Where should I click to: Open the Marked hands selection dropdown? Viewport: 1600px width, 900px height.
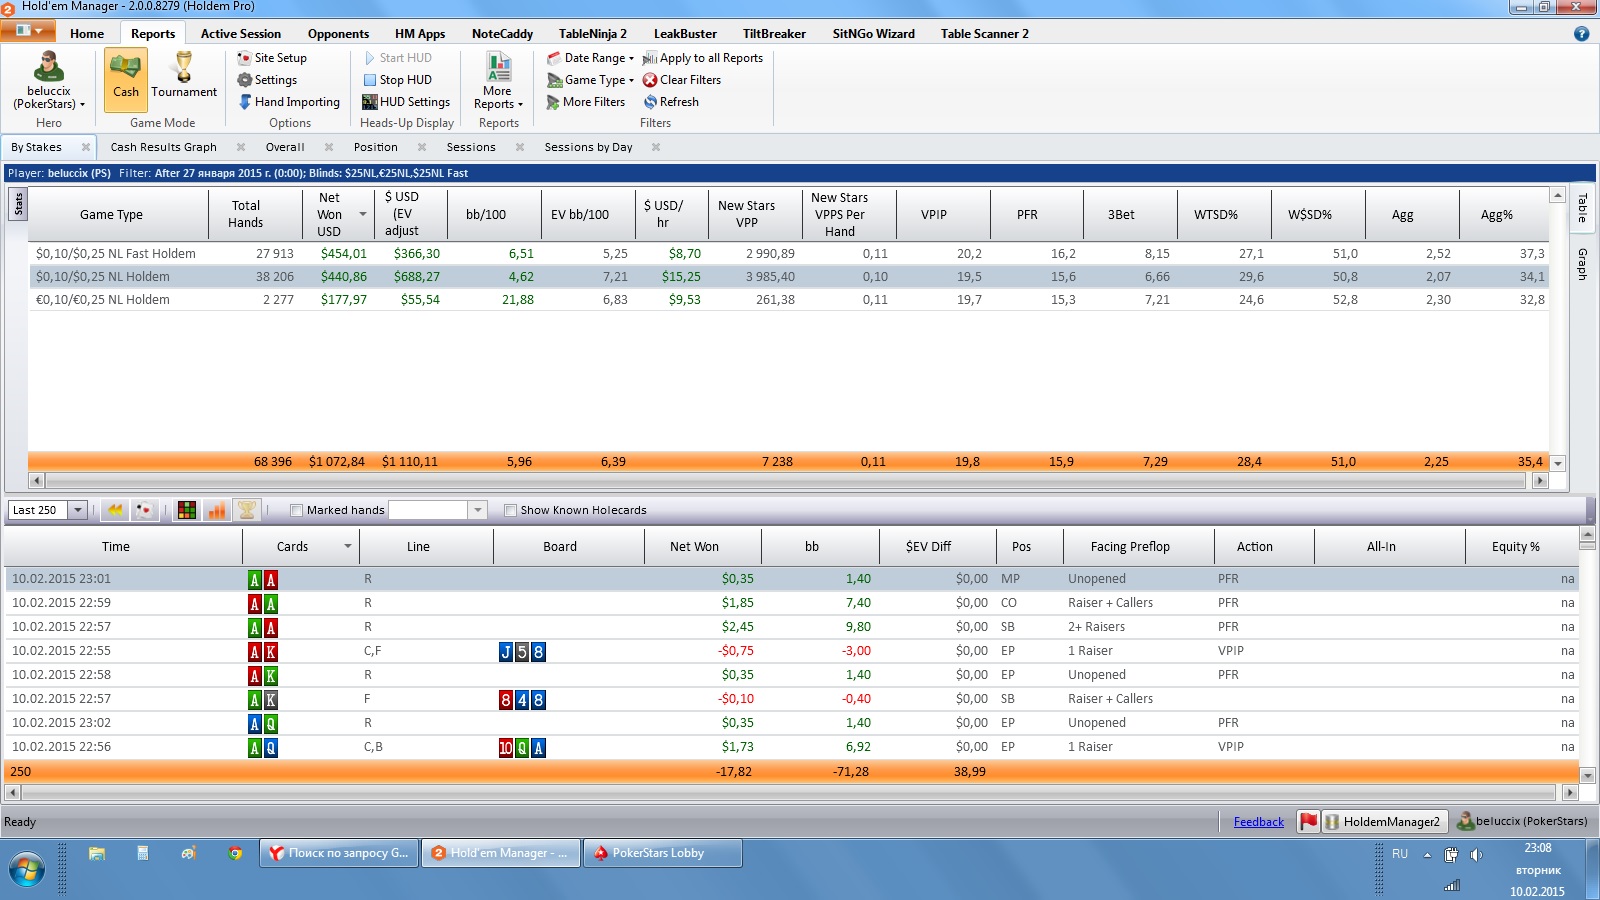pos(478,510)
